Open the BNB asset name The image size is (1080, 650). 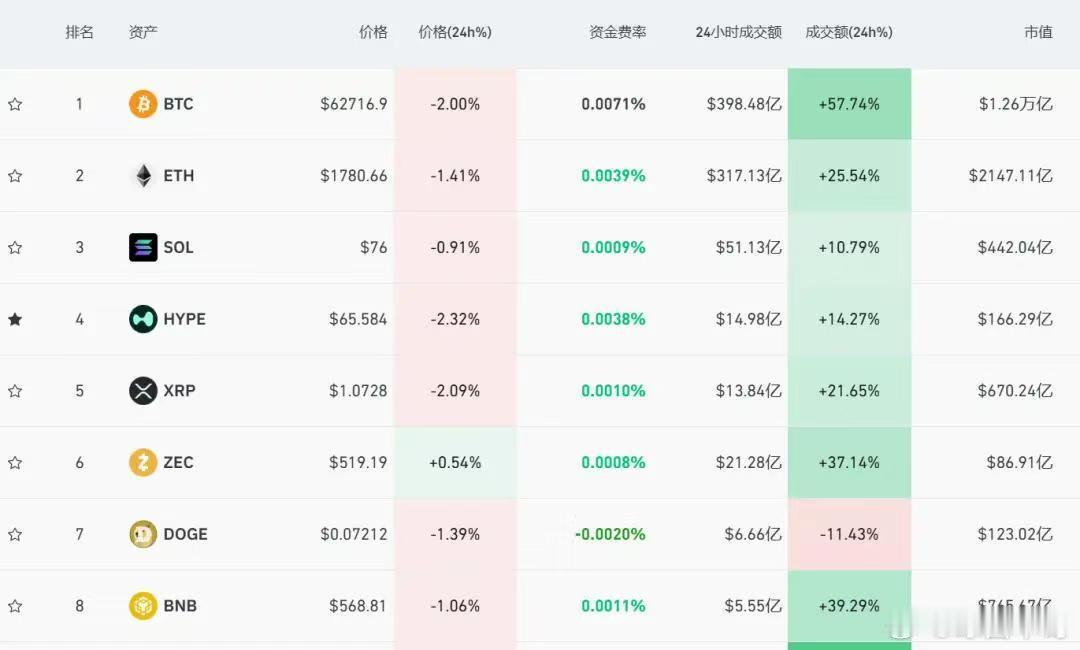tap(180, 606)
